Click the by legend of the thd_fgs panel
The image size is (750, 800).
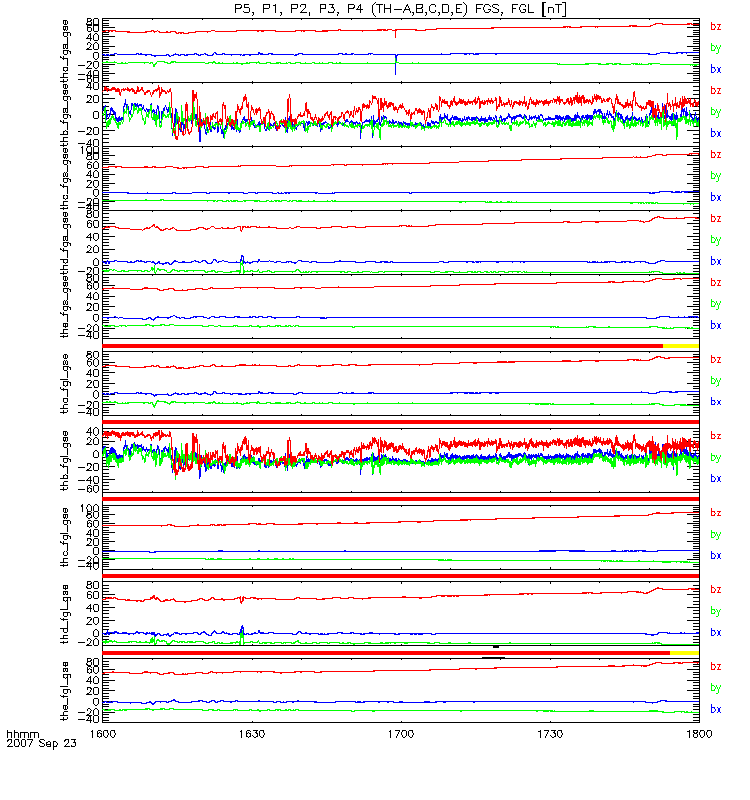(x=716, y=240)
